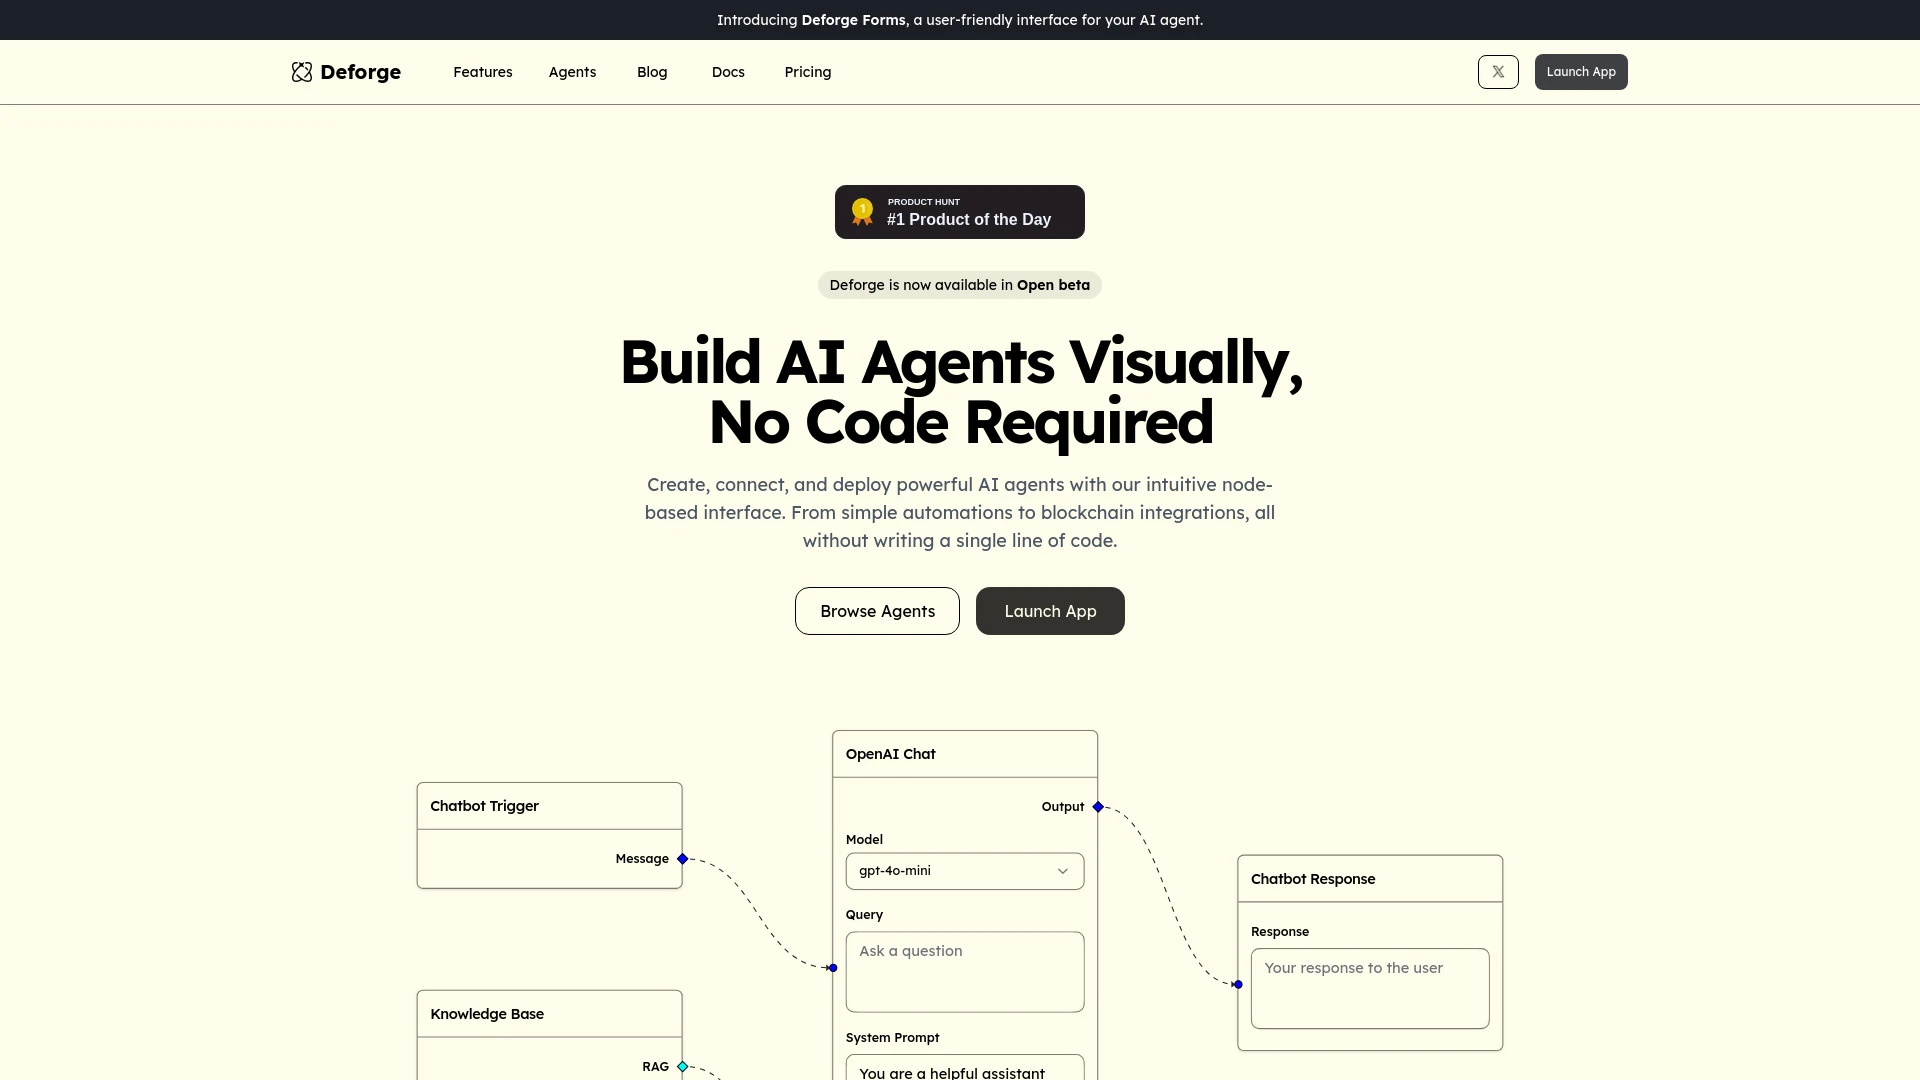Click the Response connector on Chatbot Response node
The image size is (1920, 1080).
1238,985
